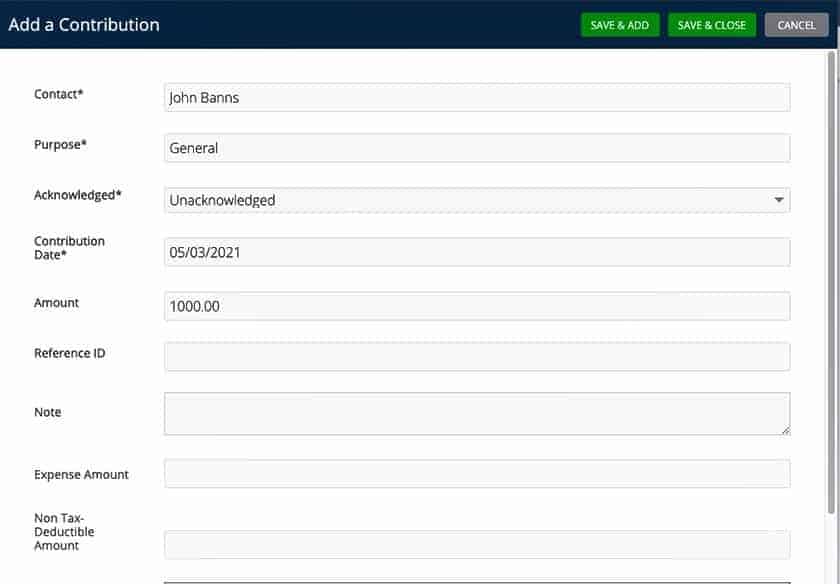Select the Expense Amount input box
840x584 pixels.
click(476, 474)
